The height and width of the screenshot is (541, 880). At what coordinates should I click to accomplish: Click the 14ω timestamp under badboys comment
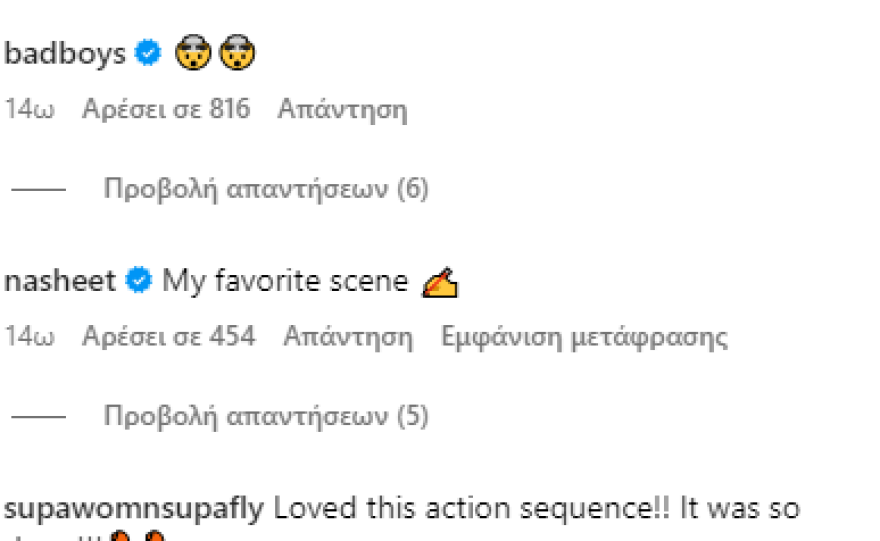click(29, 109)
